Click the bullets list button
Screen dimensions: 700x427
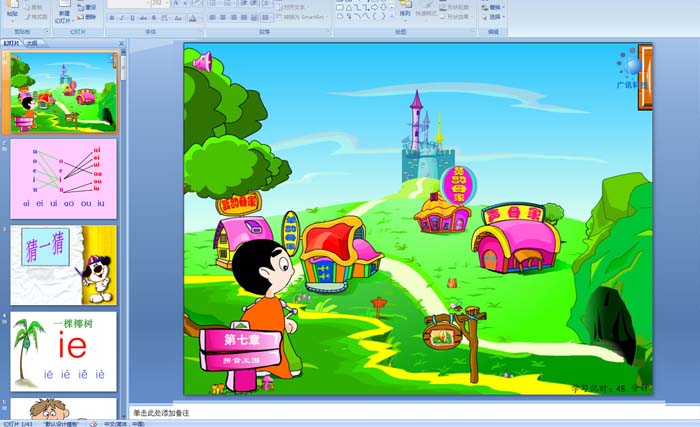coord(214,3)
